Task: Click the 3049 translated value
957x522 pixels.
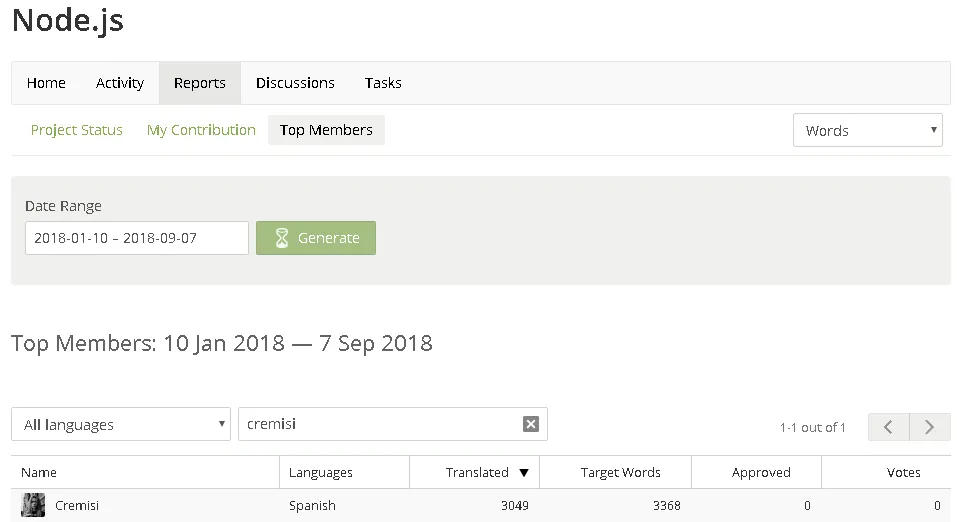Action: (x=515, y=506)
